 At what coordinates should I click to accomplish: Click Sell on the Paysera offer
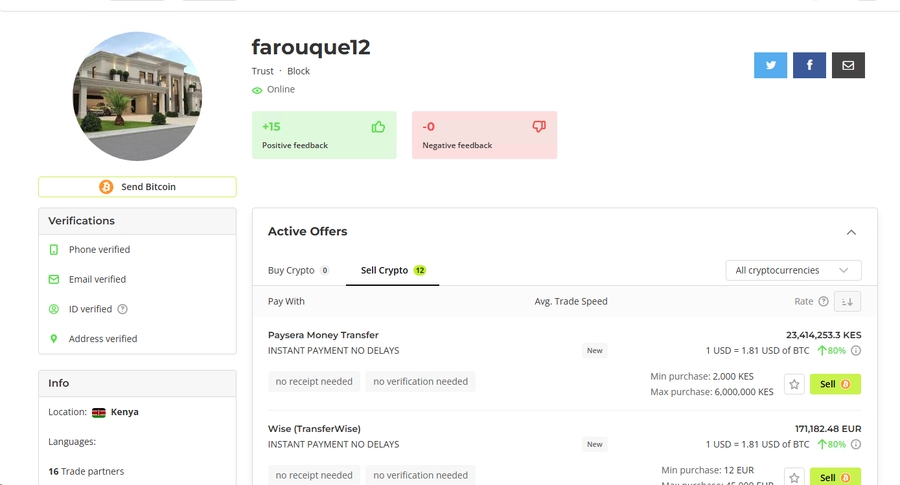(x=835, y=384)
